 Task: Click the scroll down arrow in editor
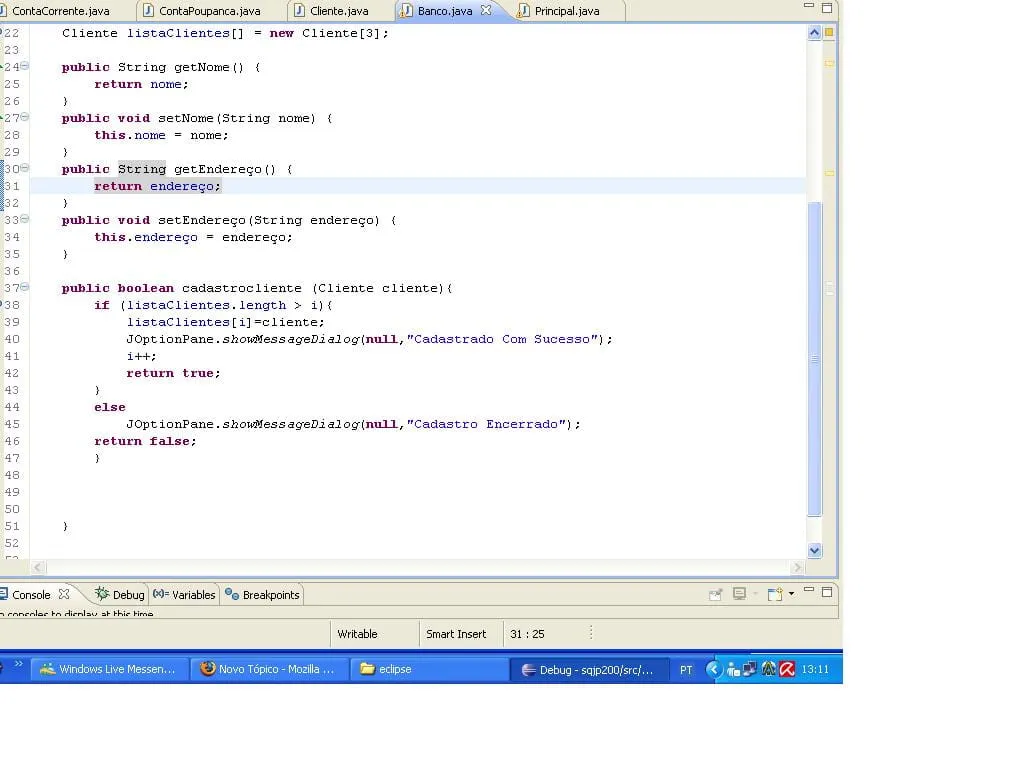point(814,550)
